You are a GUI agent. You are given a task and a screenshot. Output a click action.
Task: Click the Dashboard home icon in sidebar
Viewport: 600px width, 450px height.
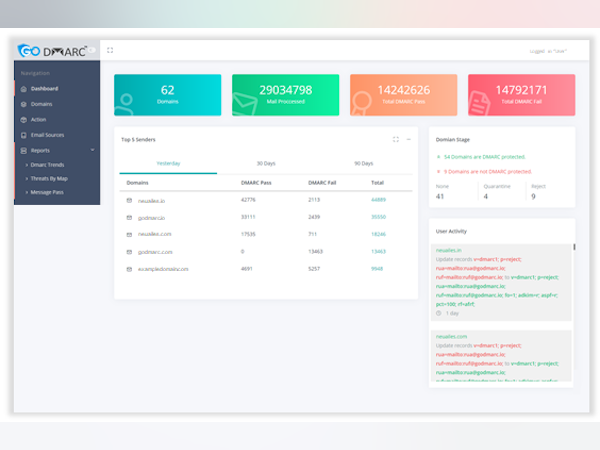pyautogui.click(x=23, y=89)
